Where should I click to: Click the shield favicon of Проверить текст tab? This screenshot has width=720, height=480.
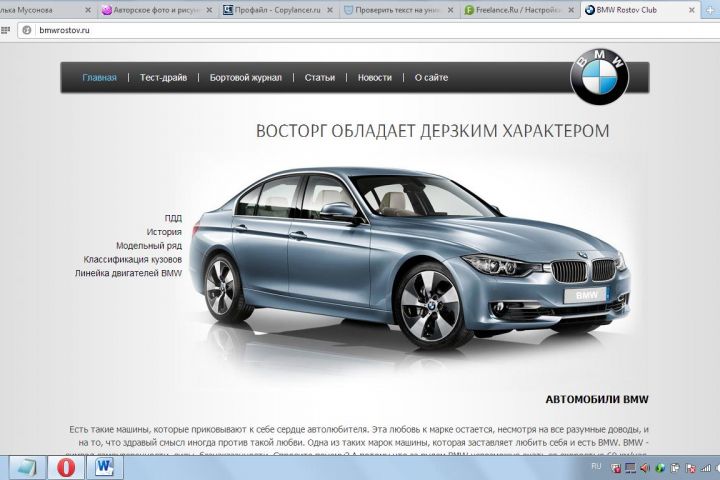pyautogui.click(x=349, y=10)
